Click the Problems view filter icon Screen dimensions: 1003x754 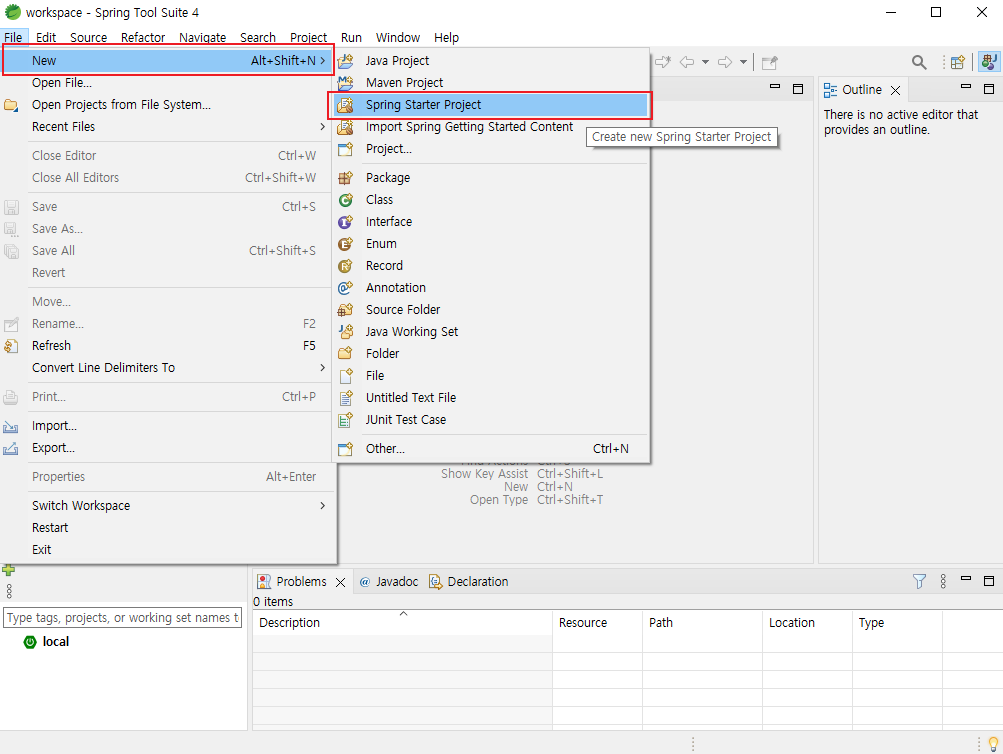(x=919, y=581)
